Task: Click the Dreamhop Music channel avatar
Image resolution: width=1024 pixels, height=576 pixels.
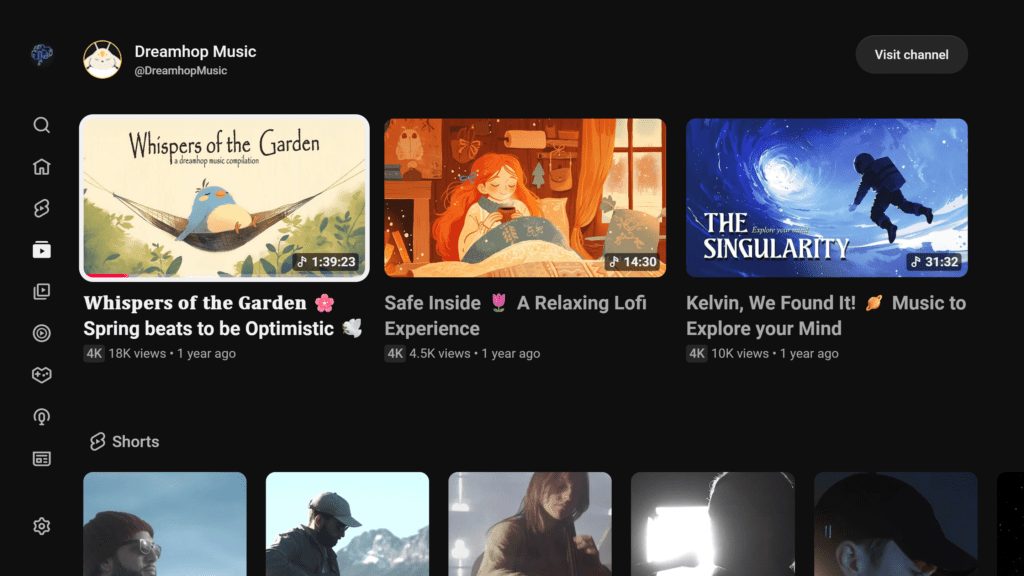Action: (x=103, y=59)
